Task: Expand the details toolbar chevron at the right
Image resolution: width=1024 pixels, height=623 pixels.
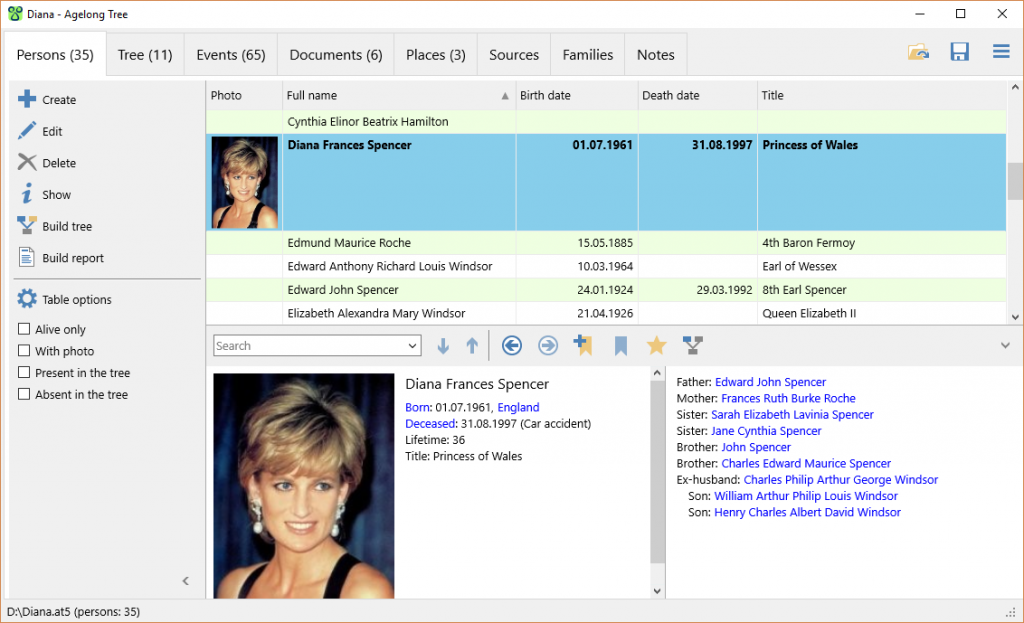Action: pos(1005,345)
